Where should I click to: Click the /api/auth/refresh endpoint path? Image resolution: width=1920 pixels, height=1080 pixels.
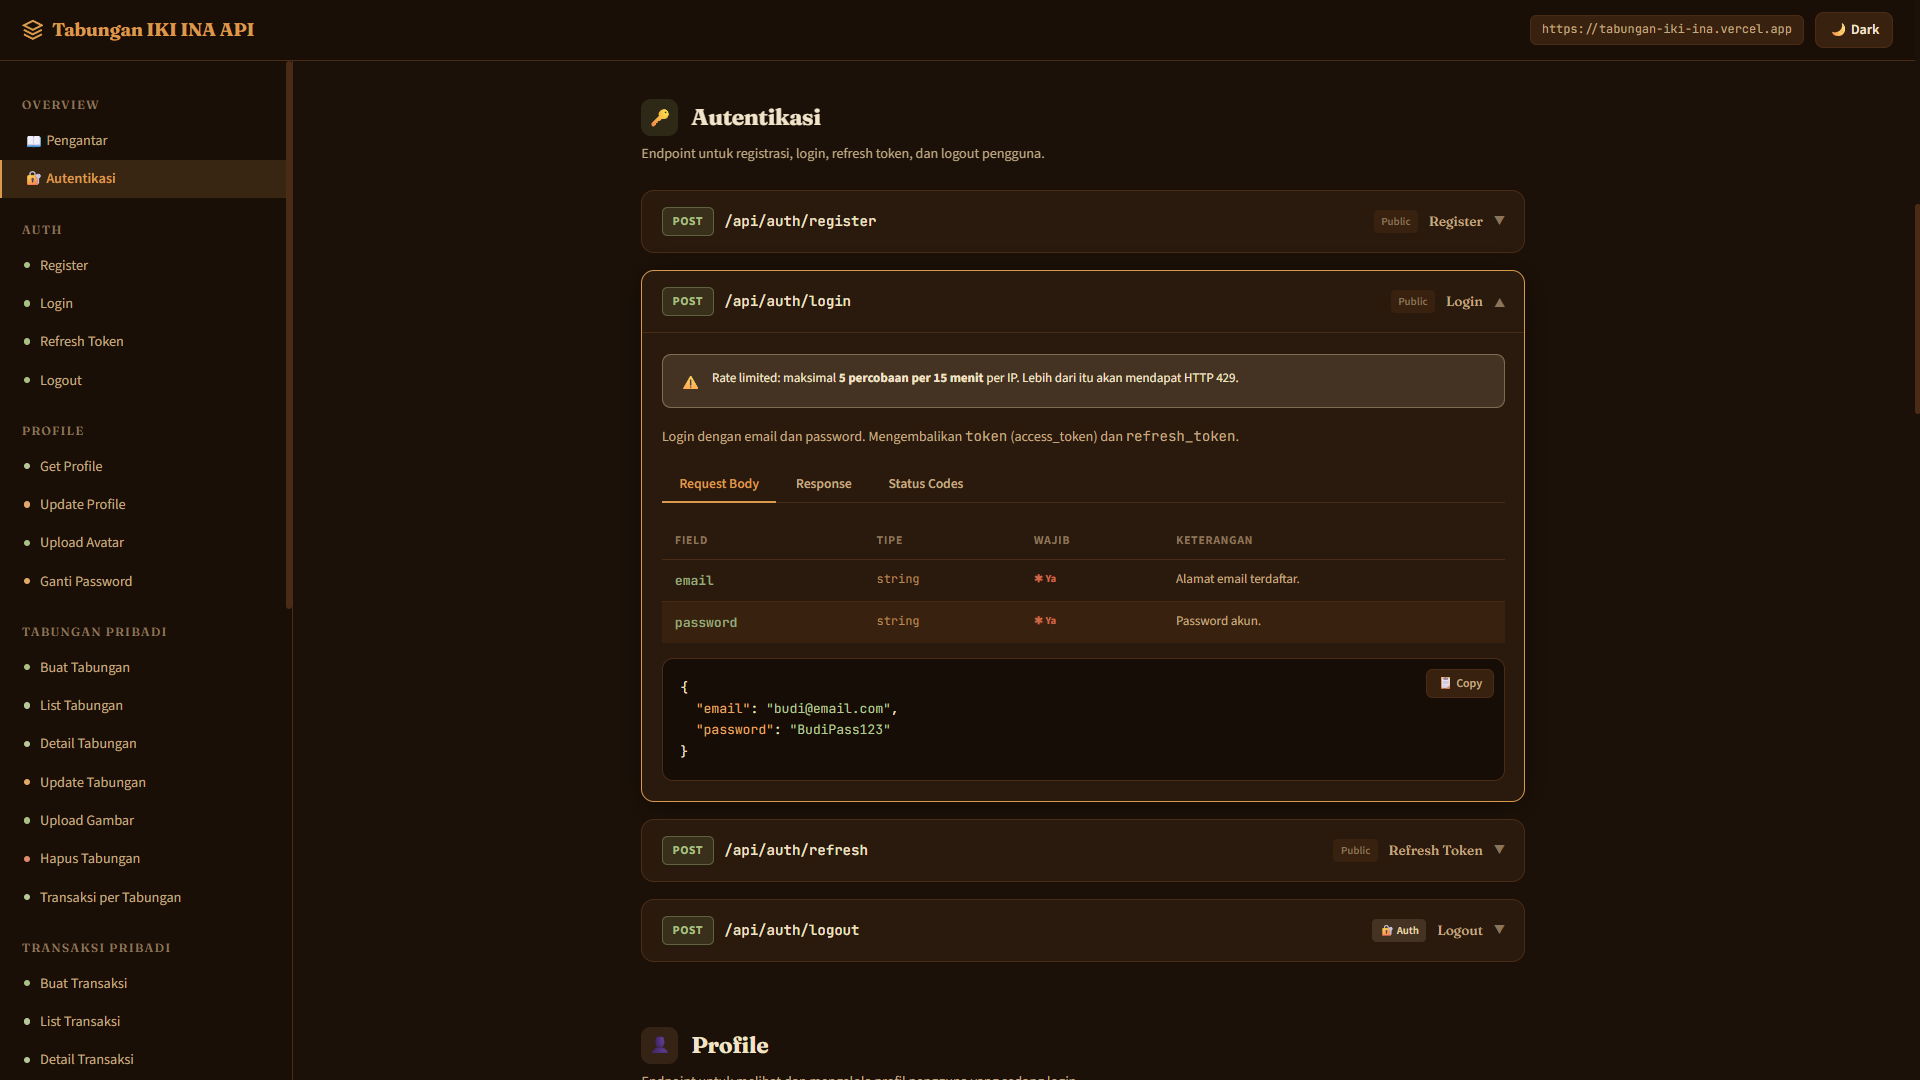coord(796,850)
